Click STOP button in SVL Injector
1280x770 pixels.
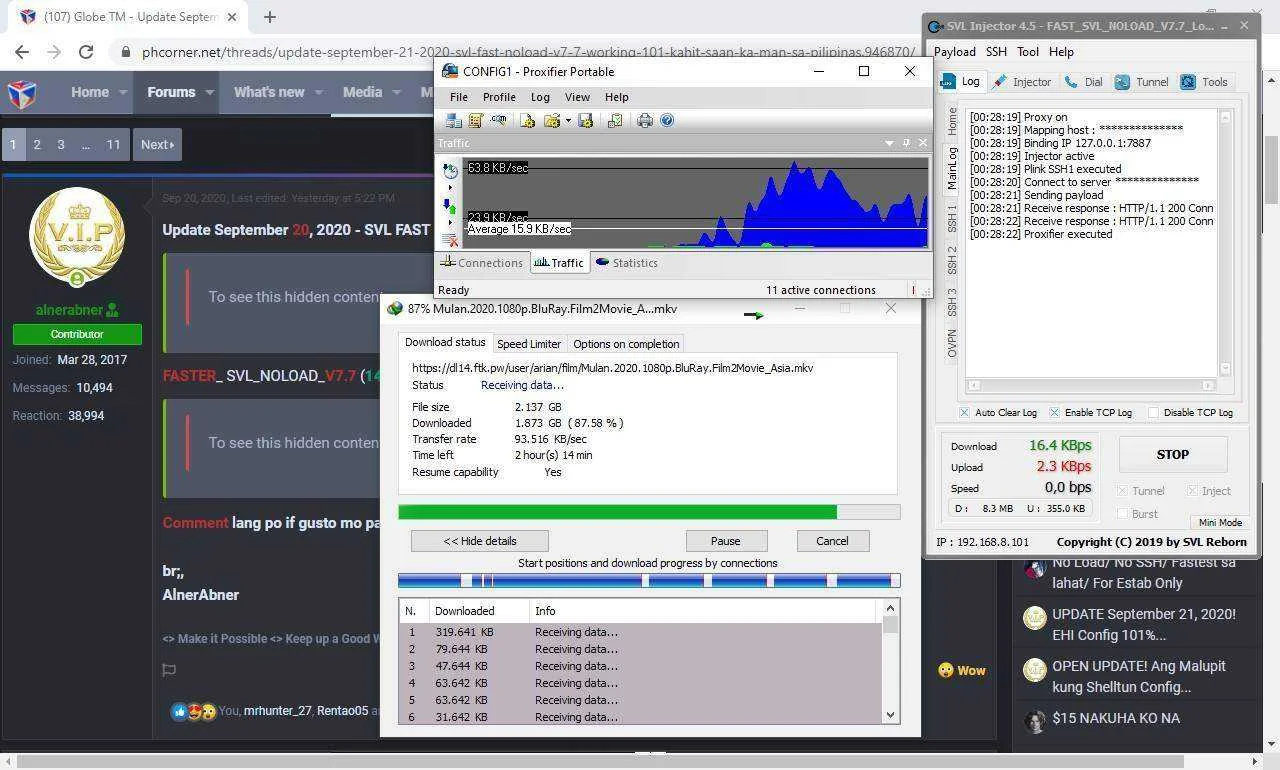click(1172, 454)
